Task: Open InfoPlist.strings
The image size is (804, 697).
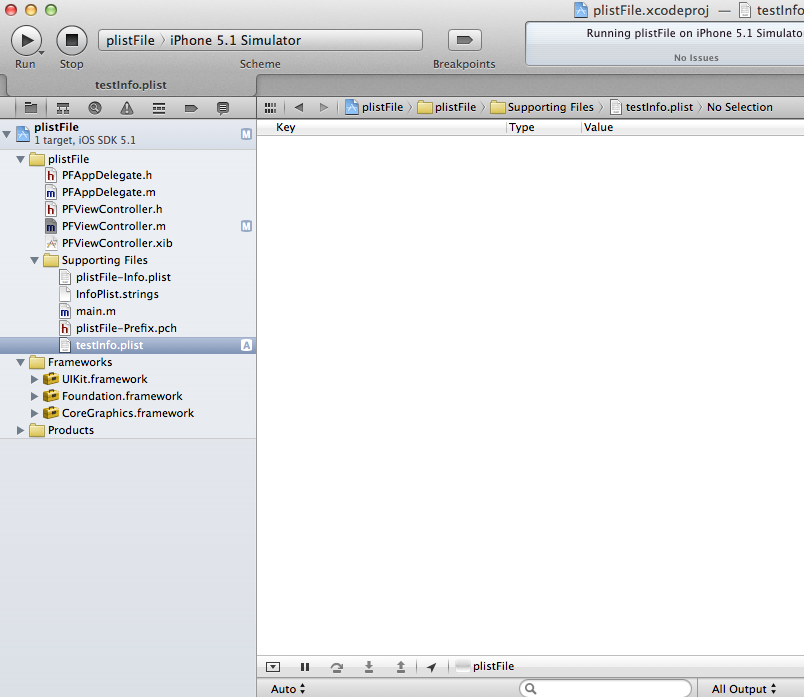Action: pos(117,294)
